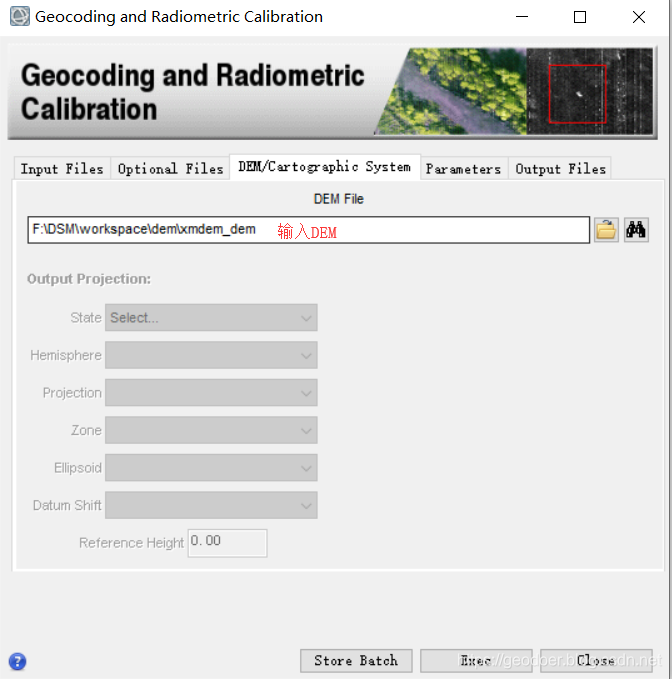672x679 pixels.
Task: Go to the Parameters tab
Action: (x=463, y=168)
